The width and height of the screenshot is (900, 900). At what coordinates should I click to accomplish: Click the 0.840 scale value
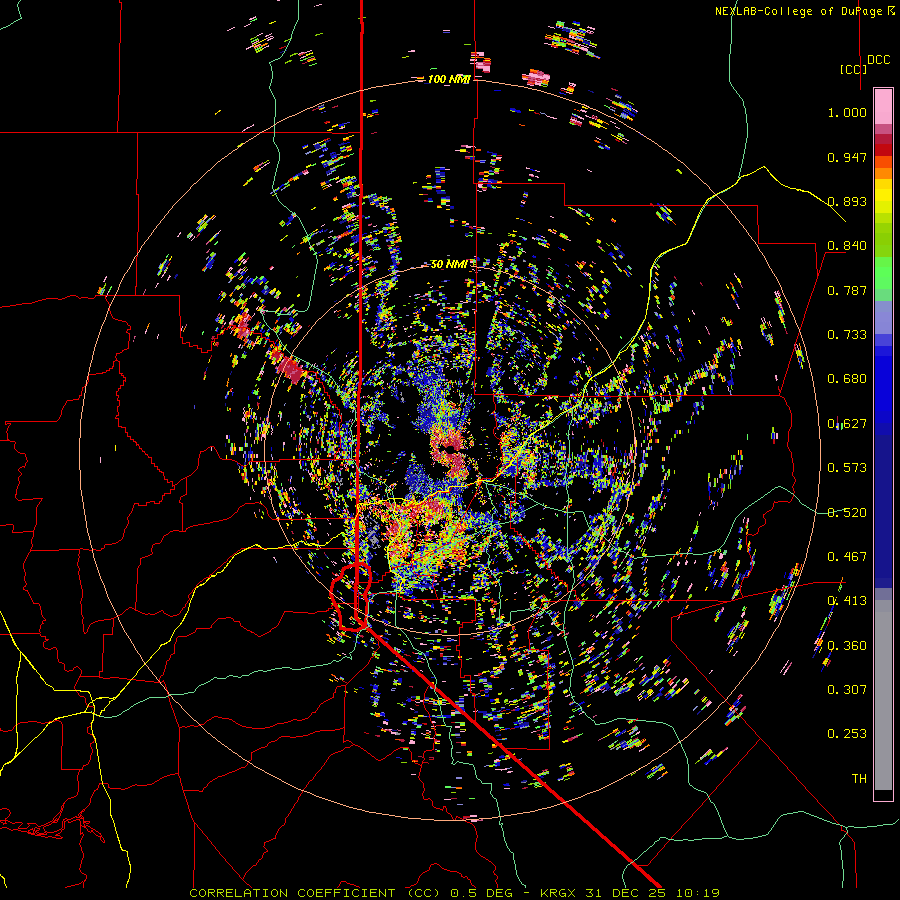[x=847, y=246]
